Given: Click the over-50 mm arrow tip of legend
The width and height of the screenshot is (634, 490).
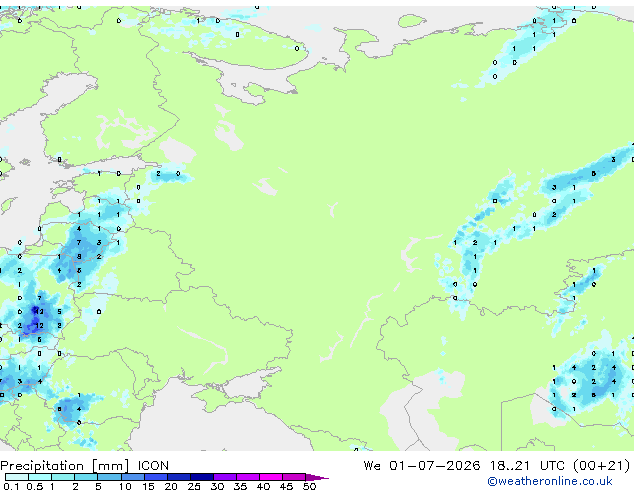Looking at the screenshot, I should pyautogui.click(x=317, y=477).
